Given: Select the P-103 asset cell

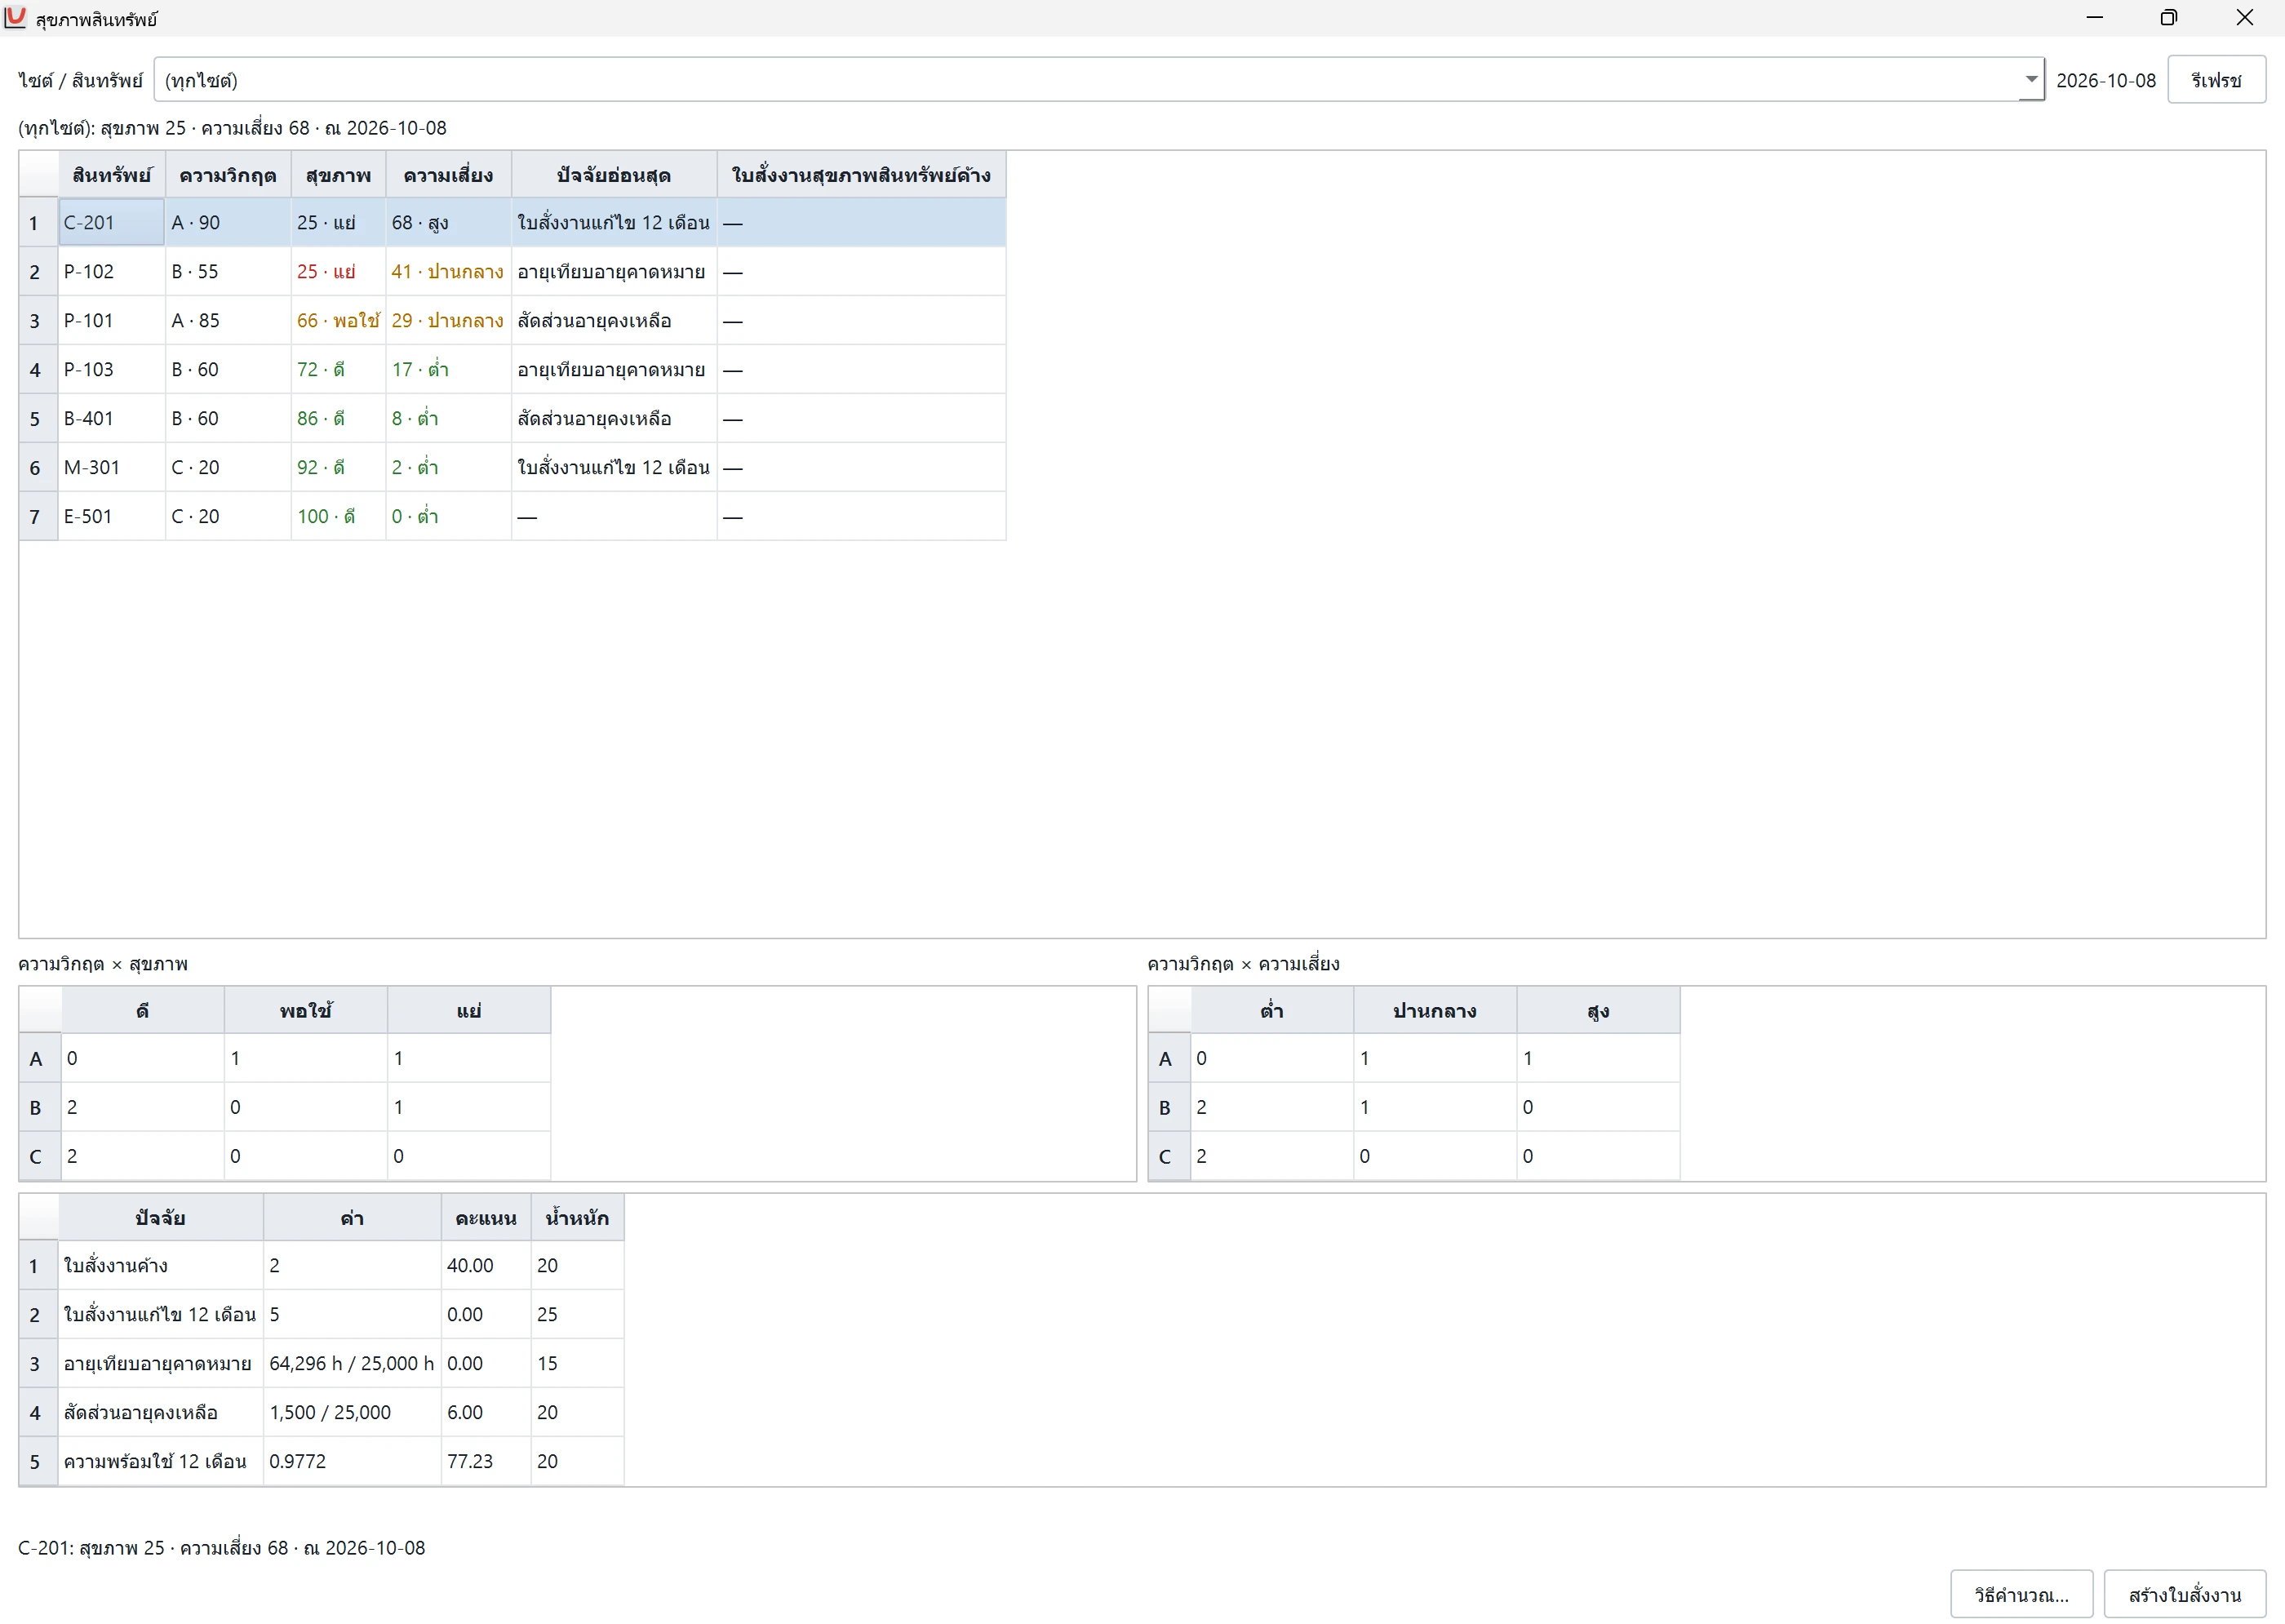Looking at the screenshot, I should pyautogui.click(x=112, y=369).
